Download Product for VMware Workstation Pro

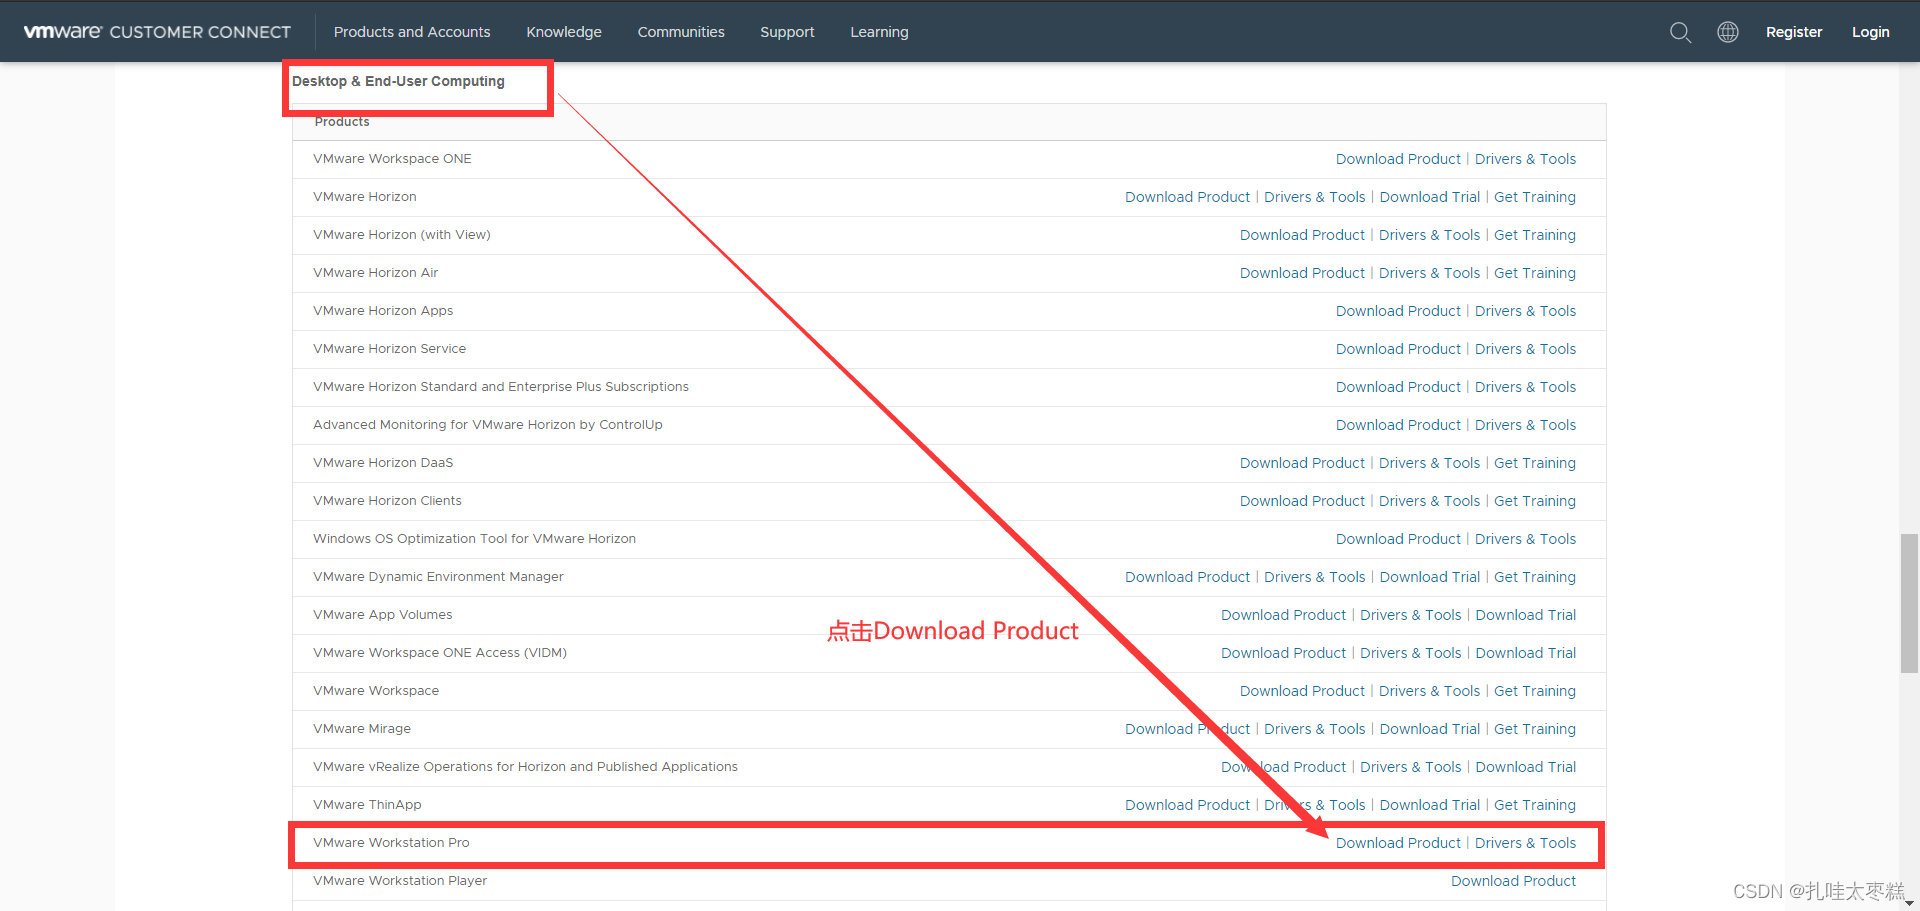(1398, 843)
